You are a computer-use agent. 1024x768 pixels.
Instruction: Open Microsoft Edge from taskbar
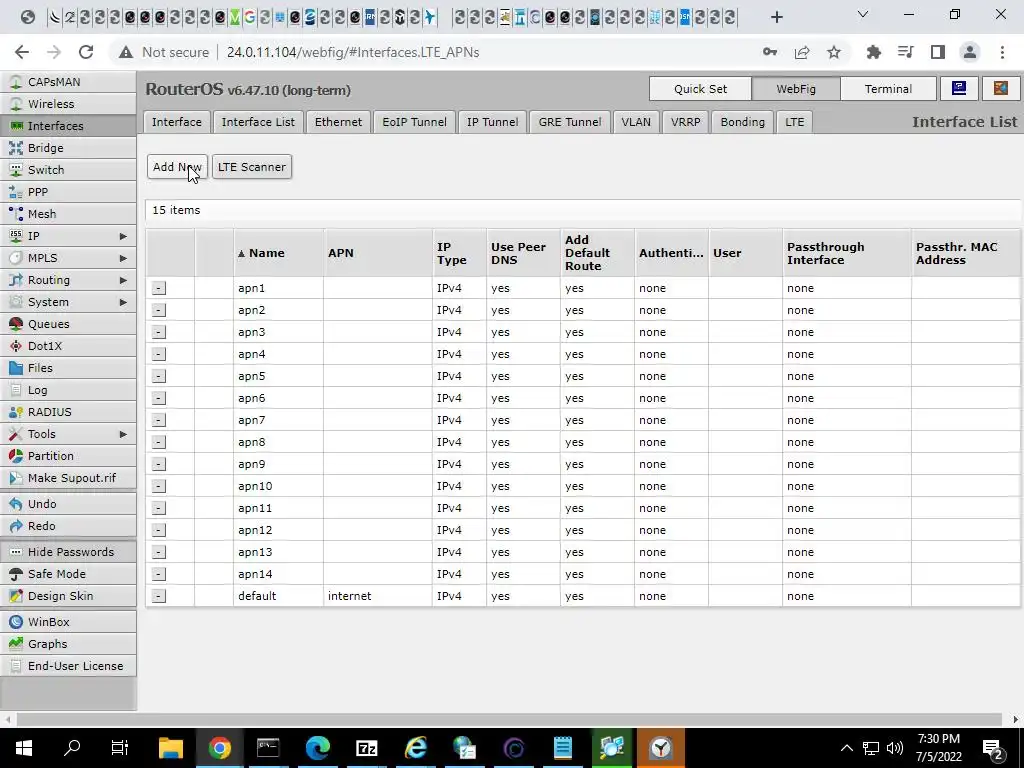coord(317,748)
